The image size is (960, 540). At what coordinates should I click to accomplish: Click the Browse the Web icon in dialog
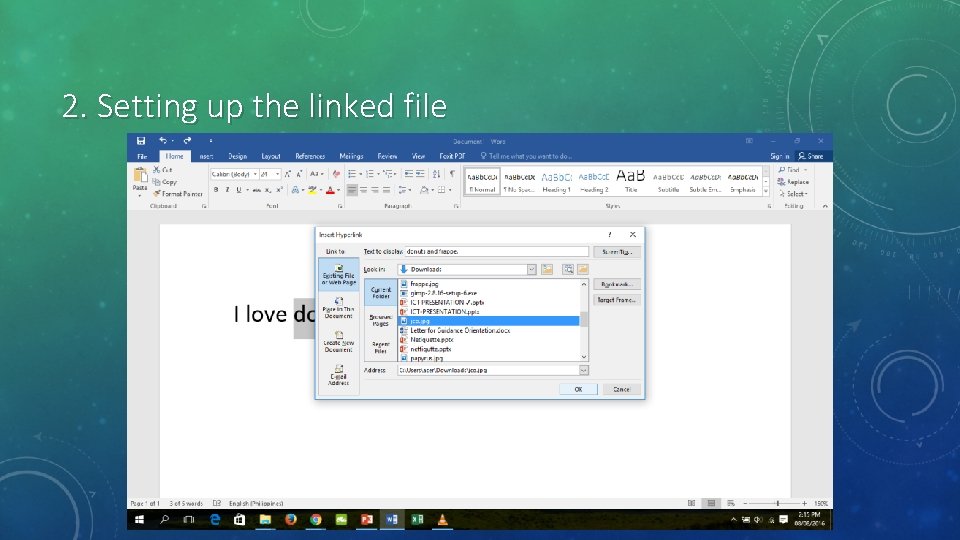point(568,269)
